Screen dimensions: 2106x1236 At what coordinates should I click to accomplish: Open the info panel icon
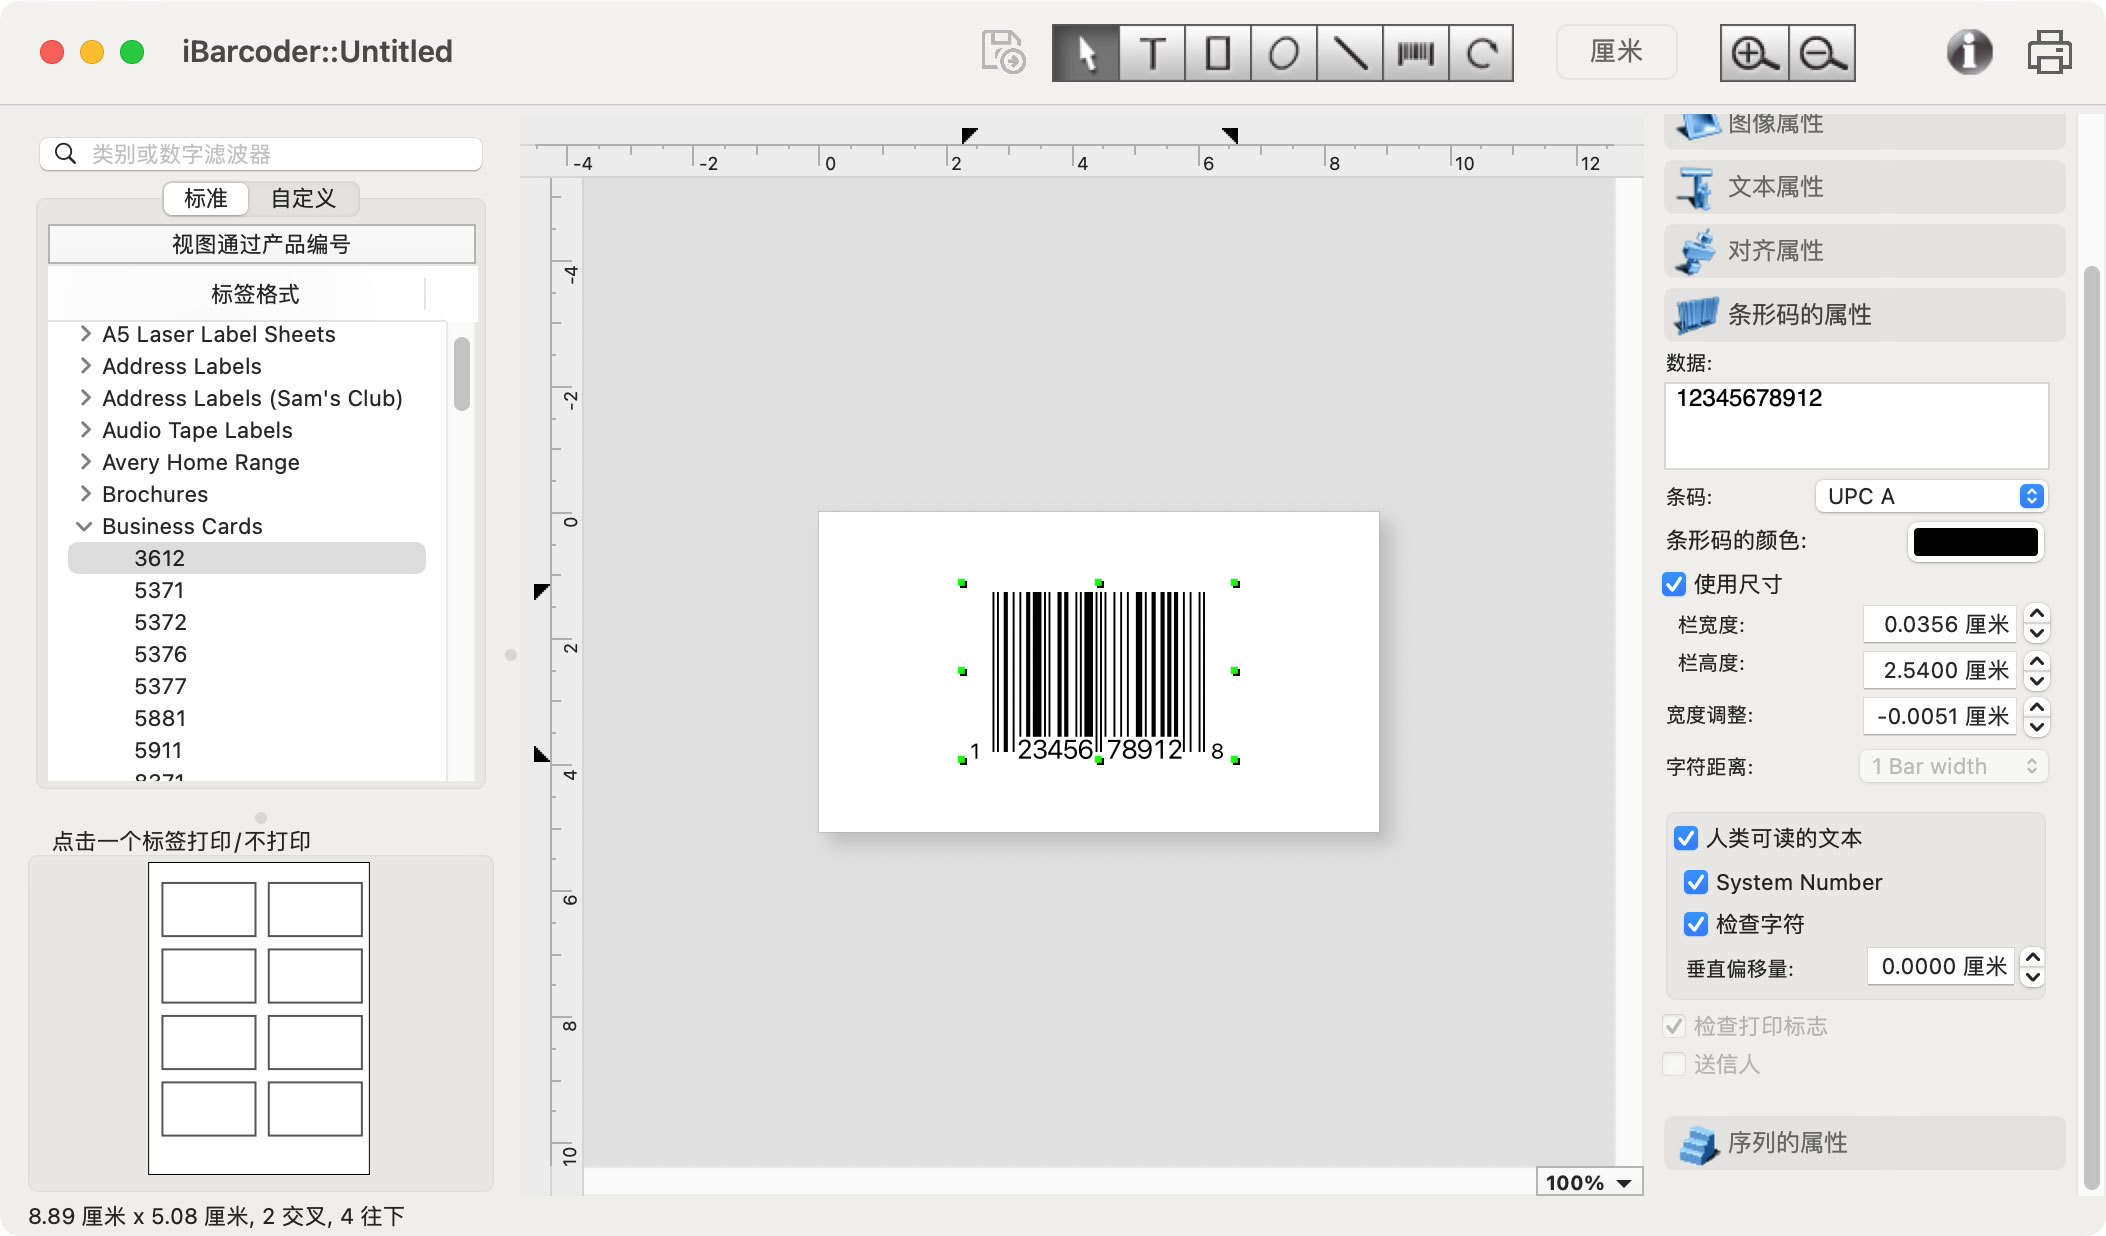coord(1969,52)
